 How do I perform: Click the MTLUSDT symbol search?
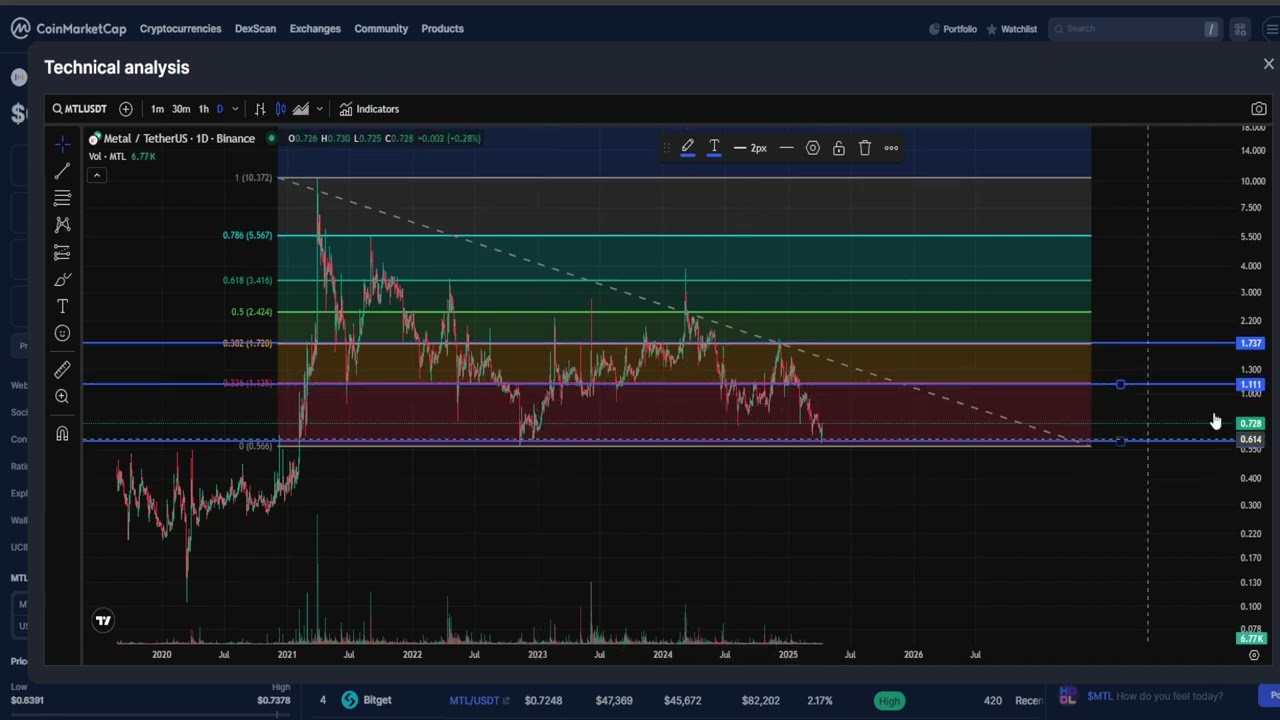(79, 109)
